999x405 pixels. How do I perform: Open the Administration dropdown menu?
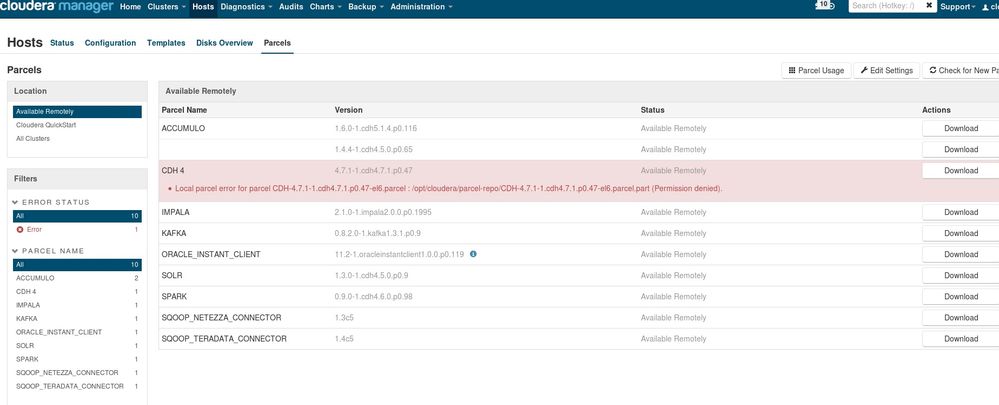click(421, 6)
